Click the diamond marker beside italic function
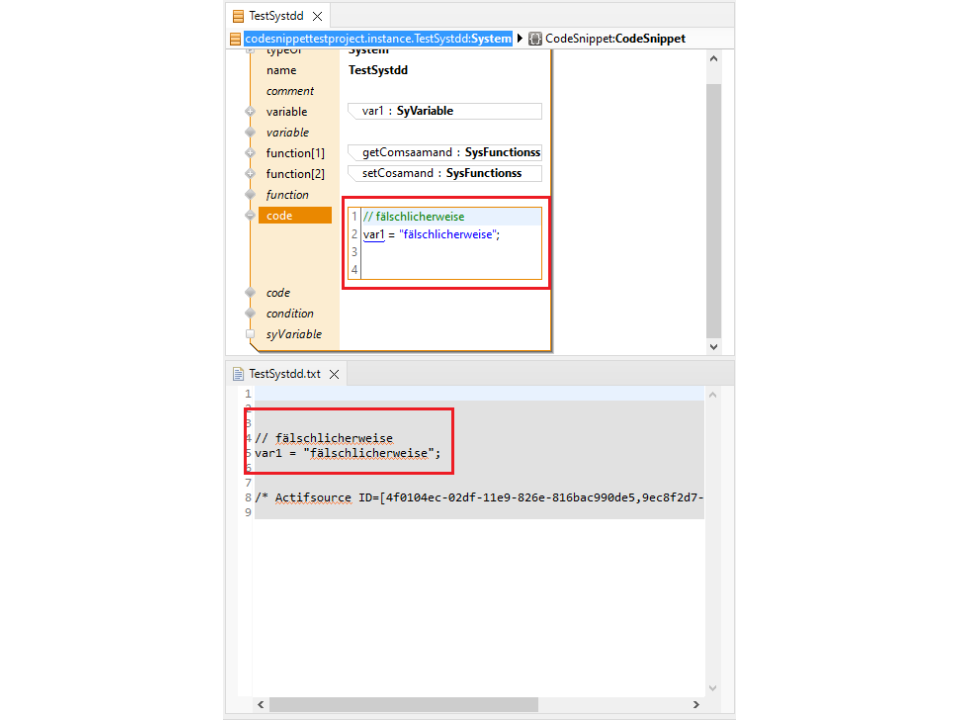Viewport: 960px width, 720px height. tap(250, 195)
